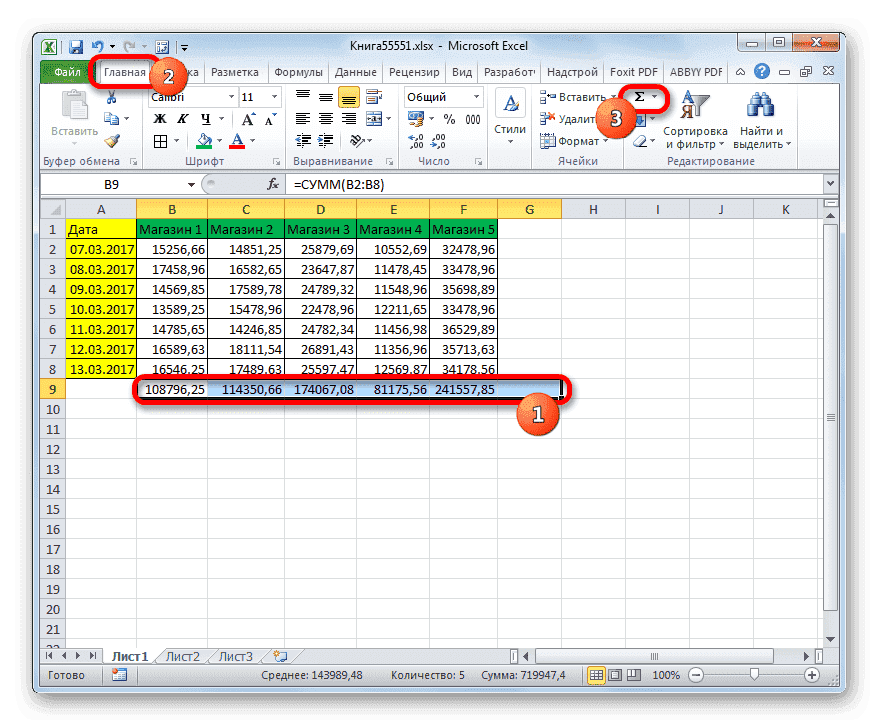Select the Format Painter icon
Image resolution: width=879 pixels, height=726 pixels.
pos(110,140)
